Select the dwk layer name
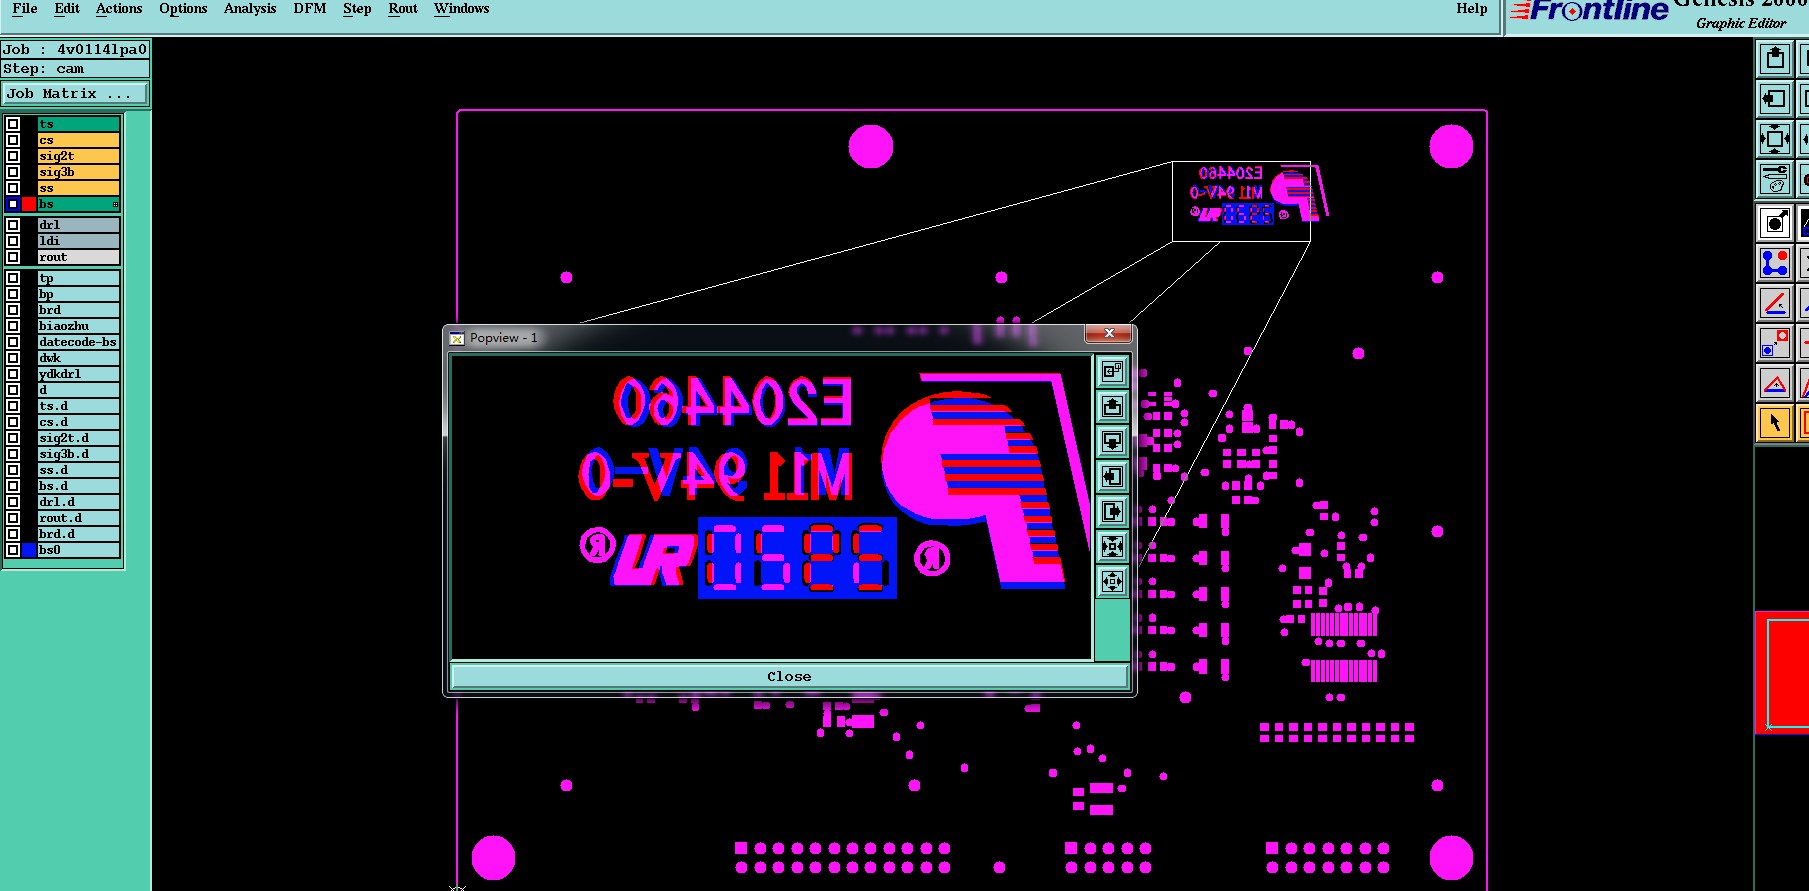1809x891 pixels. click(x=79, y=358)
